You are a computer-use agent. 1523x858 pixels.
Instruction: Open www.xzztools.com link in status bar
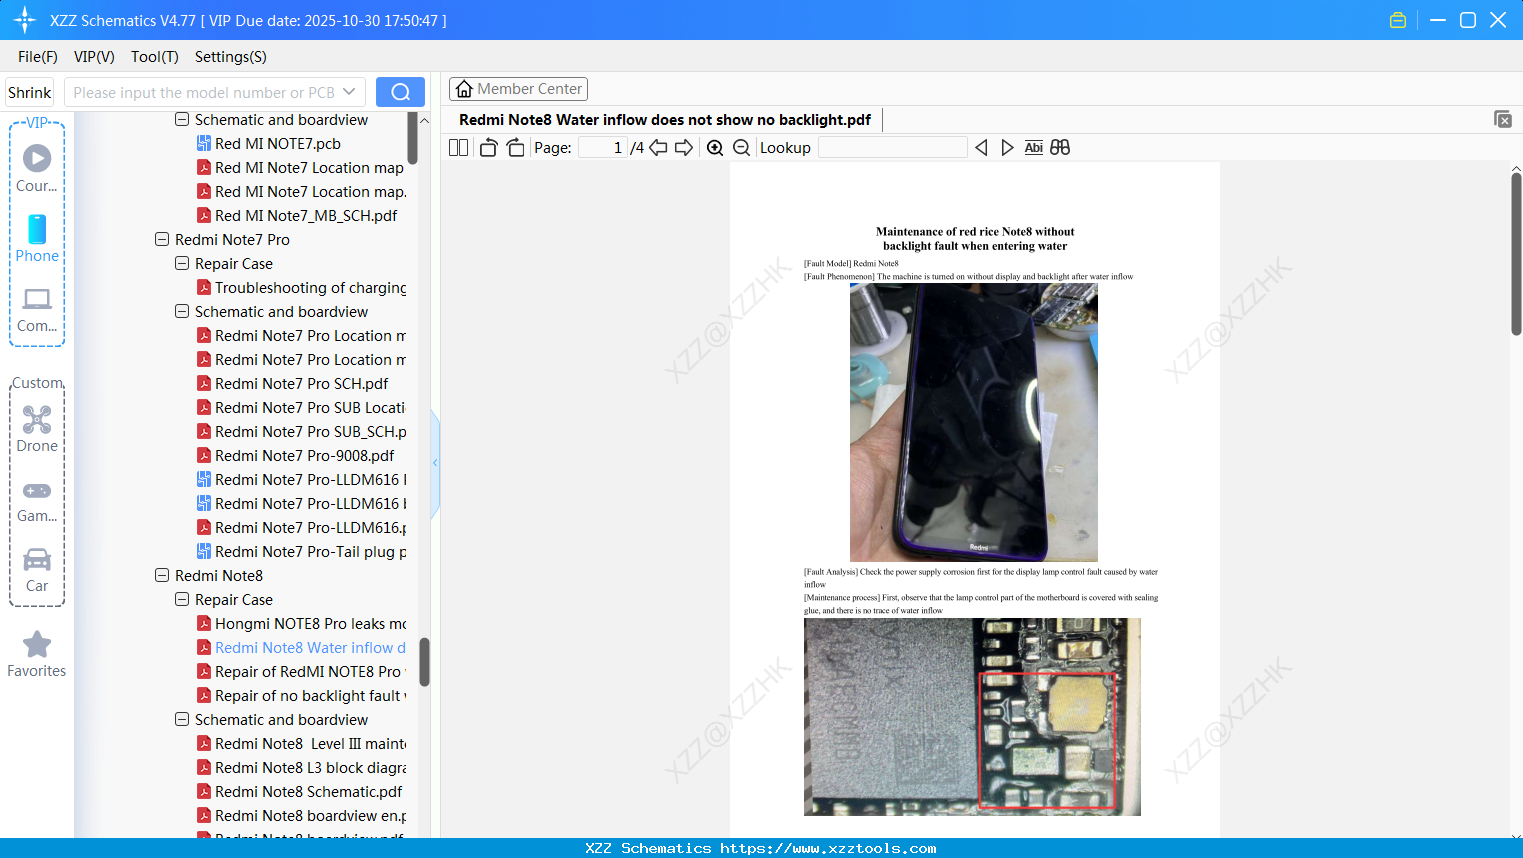828,848
